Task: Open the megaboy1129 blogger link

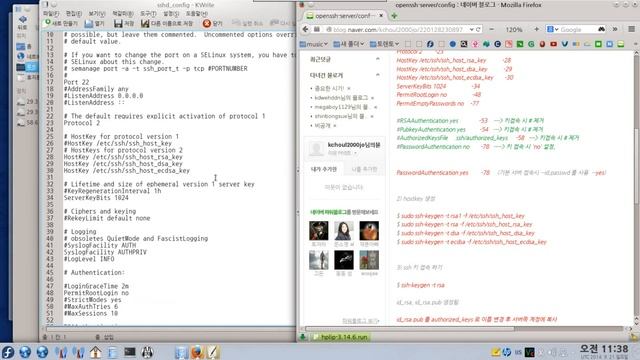Action: click(x=341, y=107)
